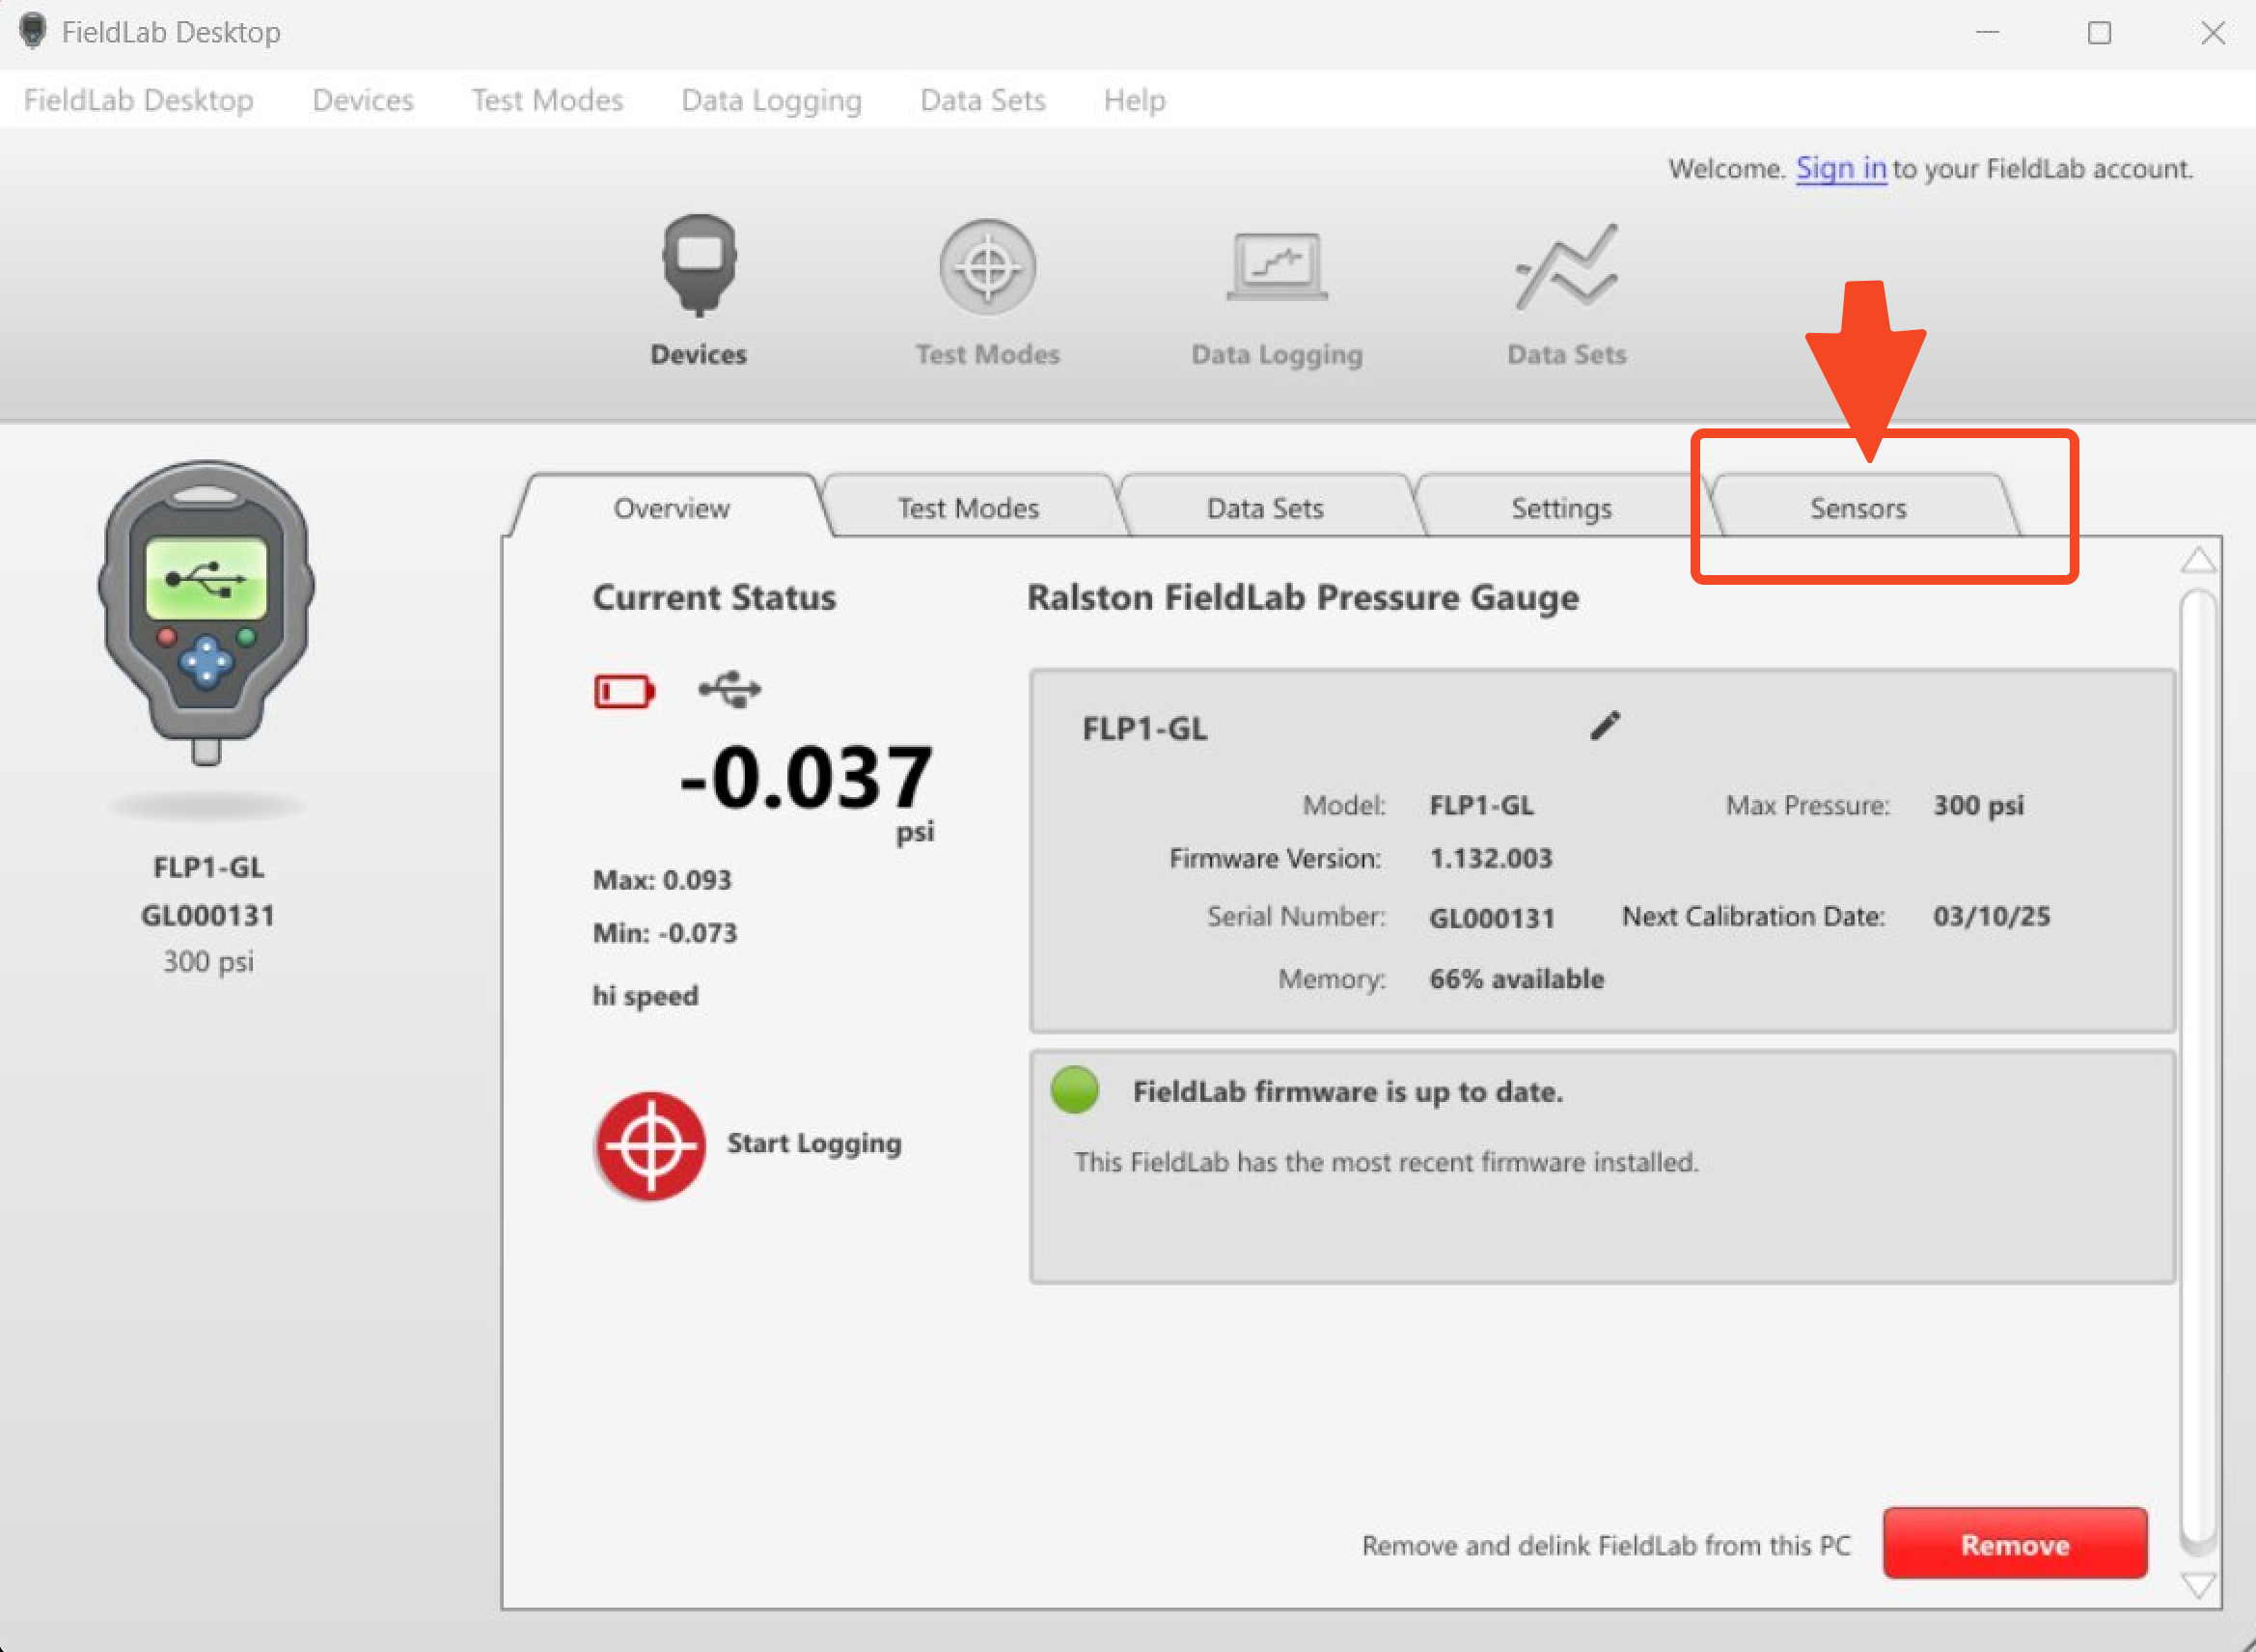
Task: Click the Sign in link
Action: (1841, 168)
